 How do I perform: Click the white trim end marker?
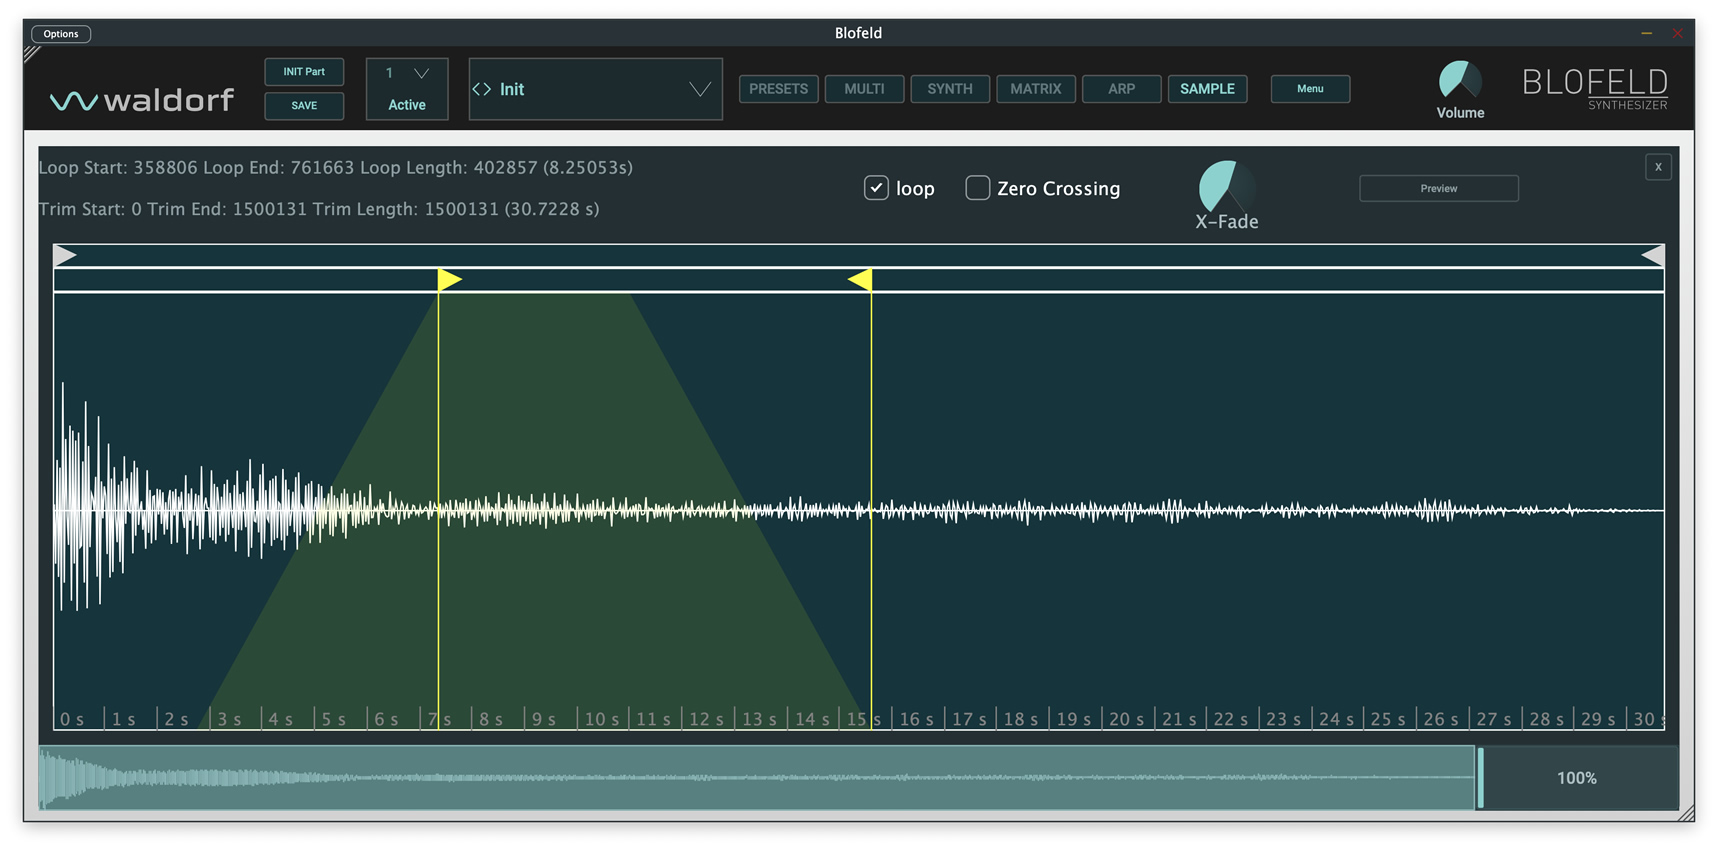[x=1652, y=256]
